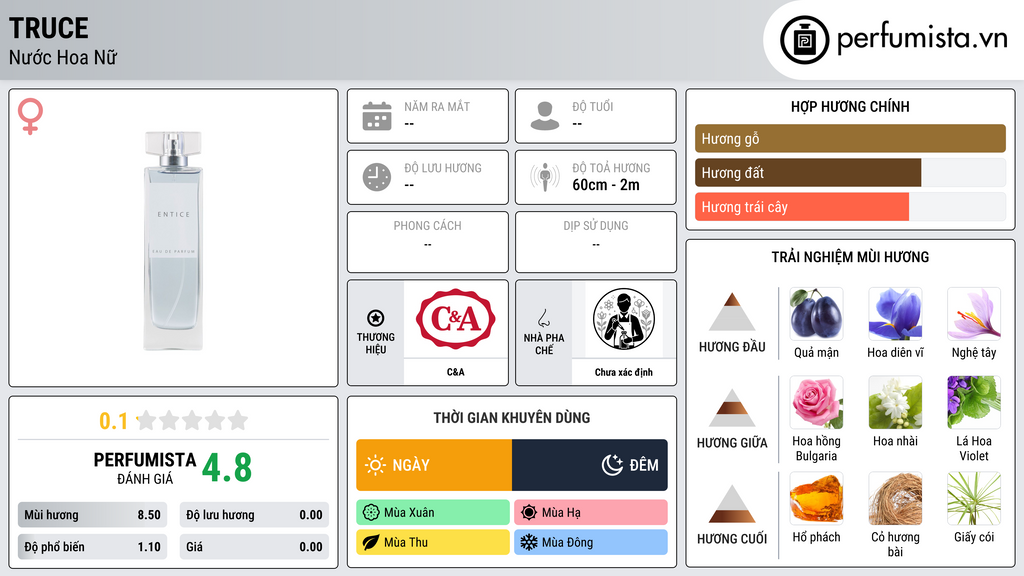Click the flower icon in Mùa Xuân

371,512
